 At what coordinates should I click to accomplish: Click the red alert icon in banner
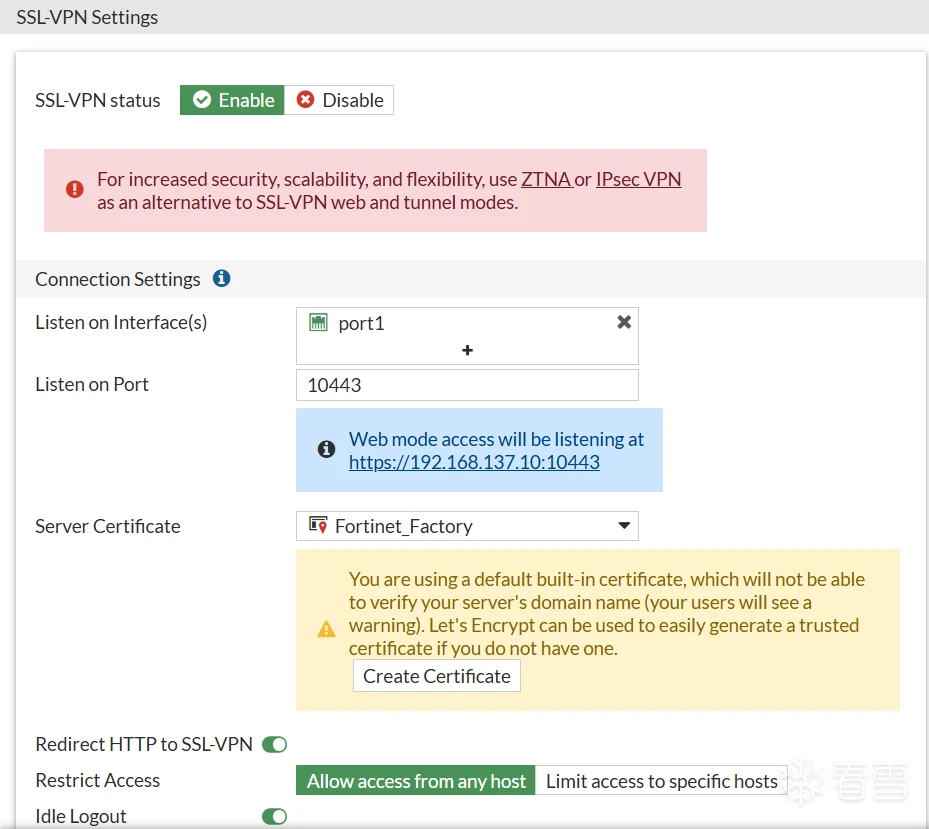[75, 190]
